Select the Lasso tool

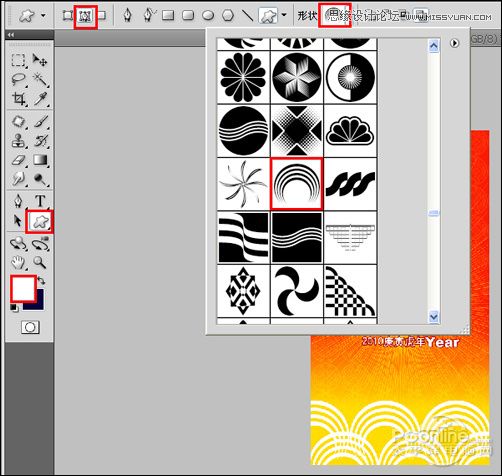pyautogui.click(x=18, y=79)
